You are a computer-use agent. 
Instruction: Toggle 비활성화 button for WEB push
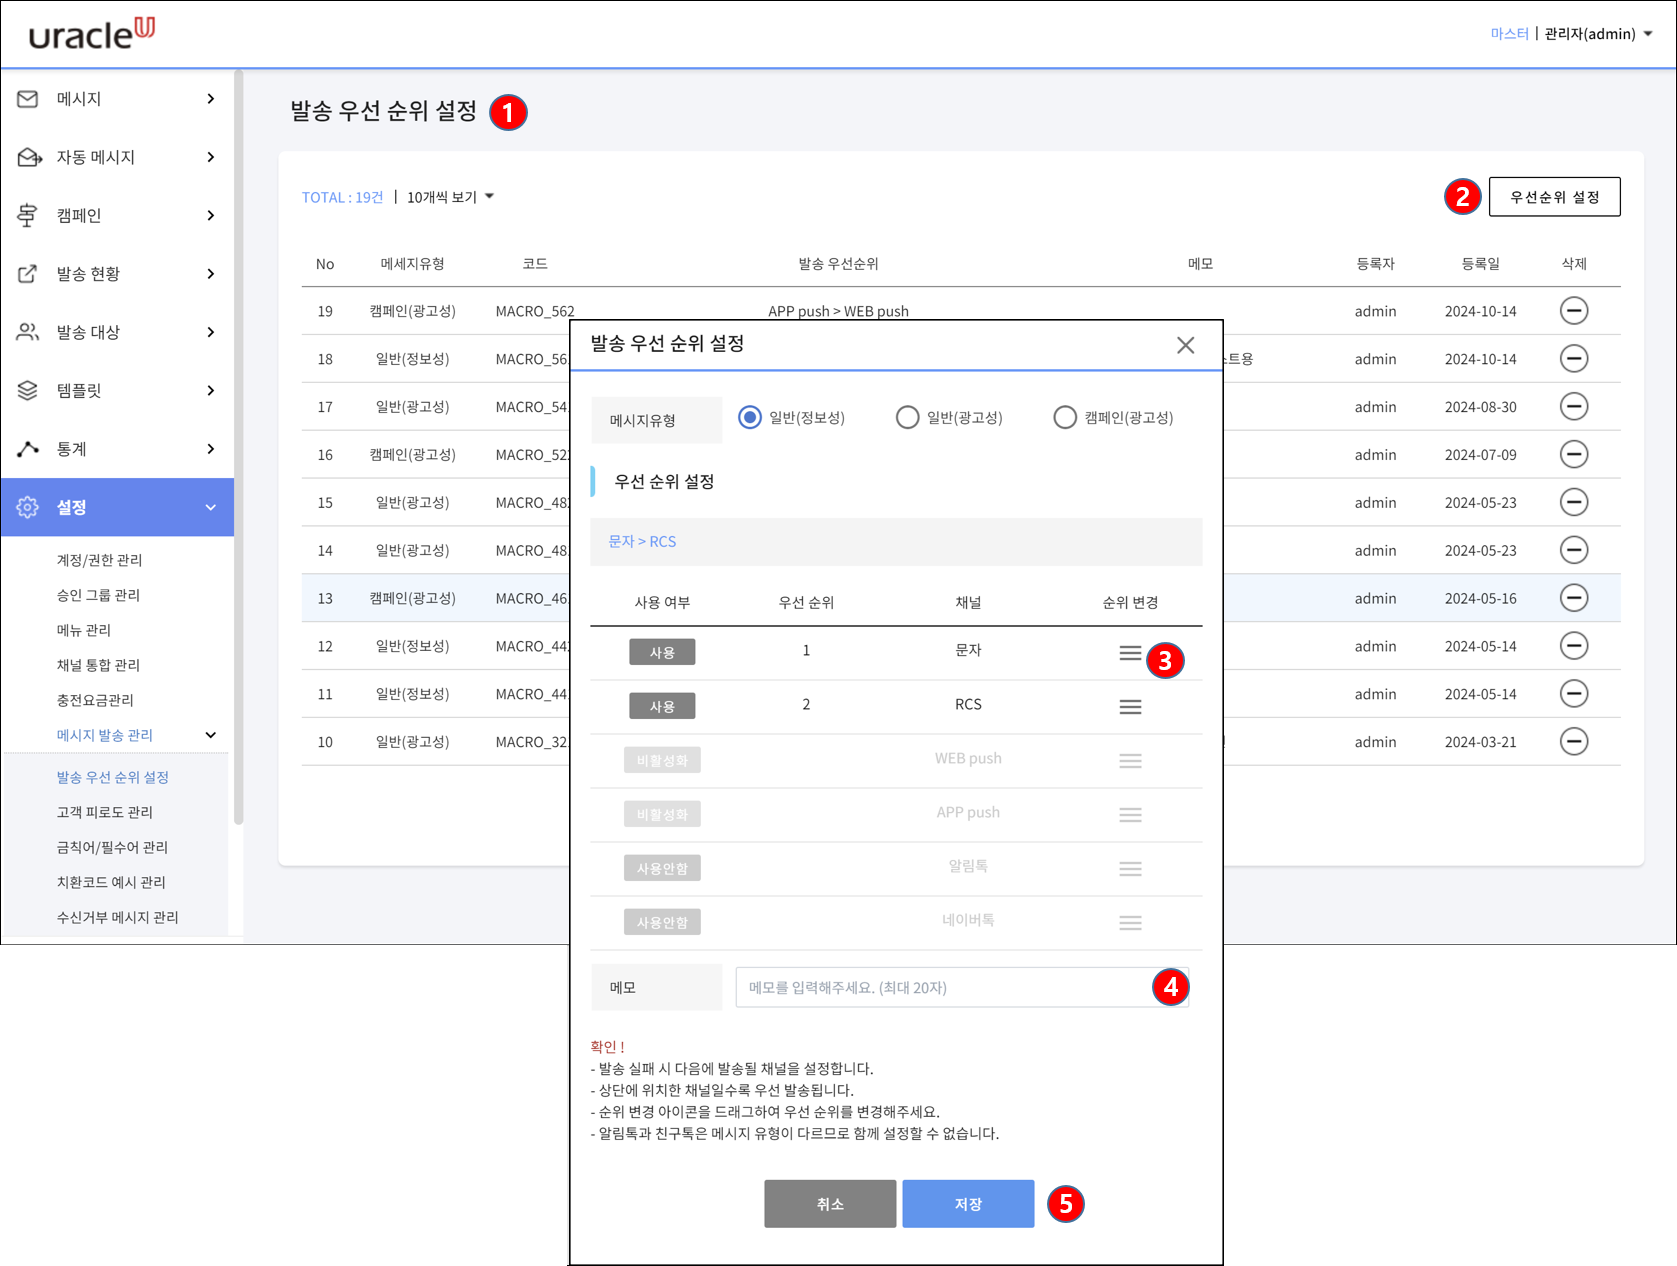coord(662,760)
